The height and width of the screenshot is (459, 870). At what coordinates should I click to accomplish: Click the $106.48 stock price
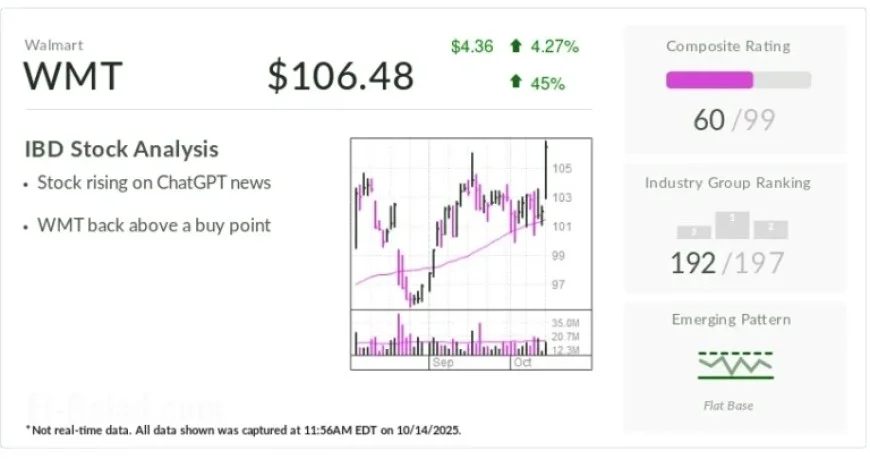tap(341, 76)
